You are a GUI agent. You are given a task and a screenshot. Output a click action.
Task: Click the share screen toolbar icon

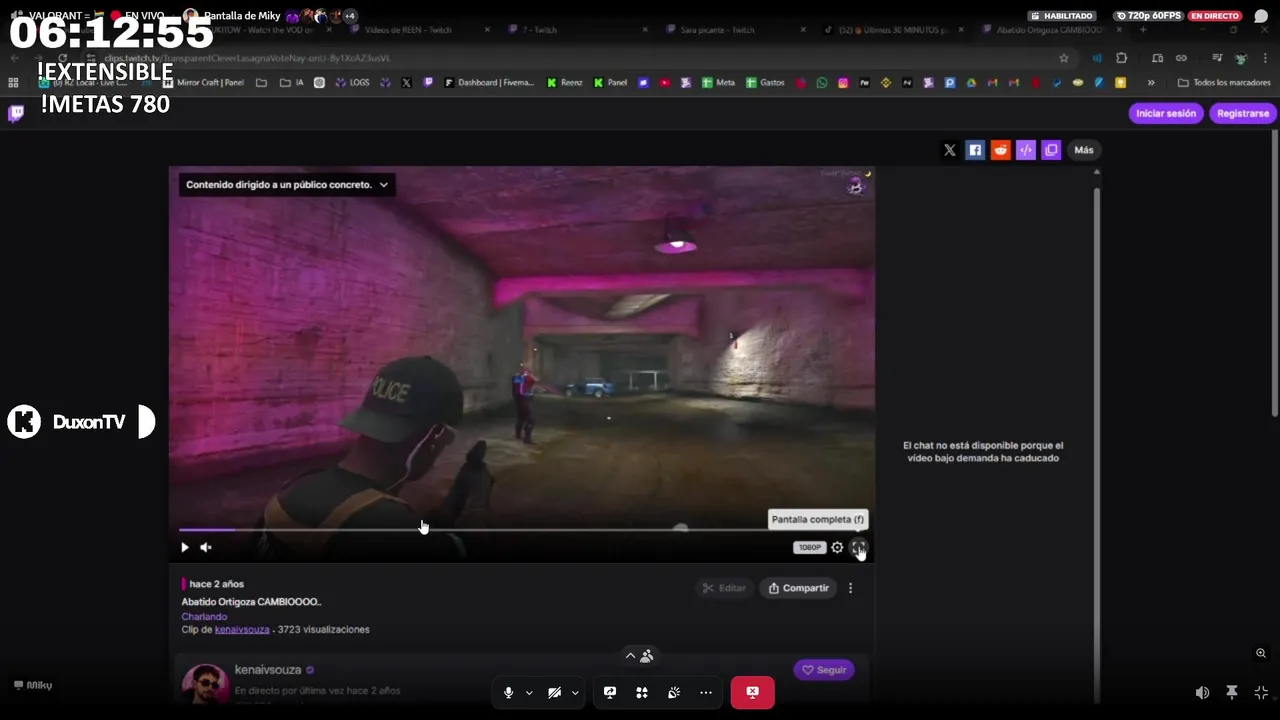(x=610, y=692)
